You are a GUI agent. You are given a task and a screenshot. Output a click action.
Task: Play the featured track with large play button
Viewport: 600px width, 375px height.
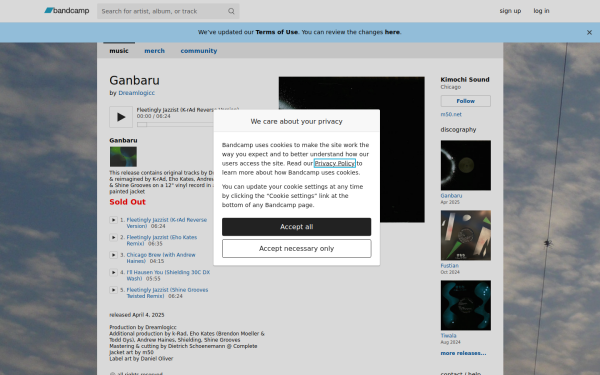pyautogui.click(x=121, y=117)
